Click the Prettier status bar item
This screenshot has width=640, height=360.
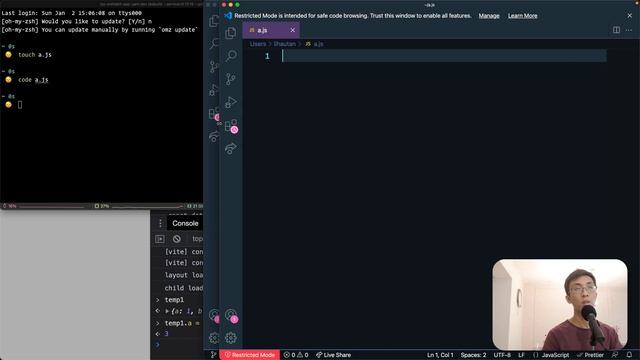click(590, 355)
